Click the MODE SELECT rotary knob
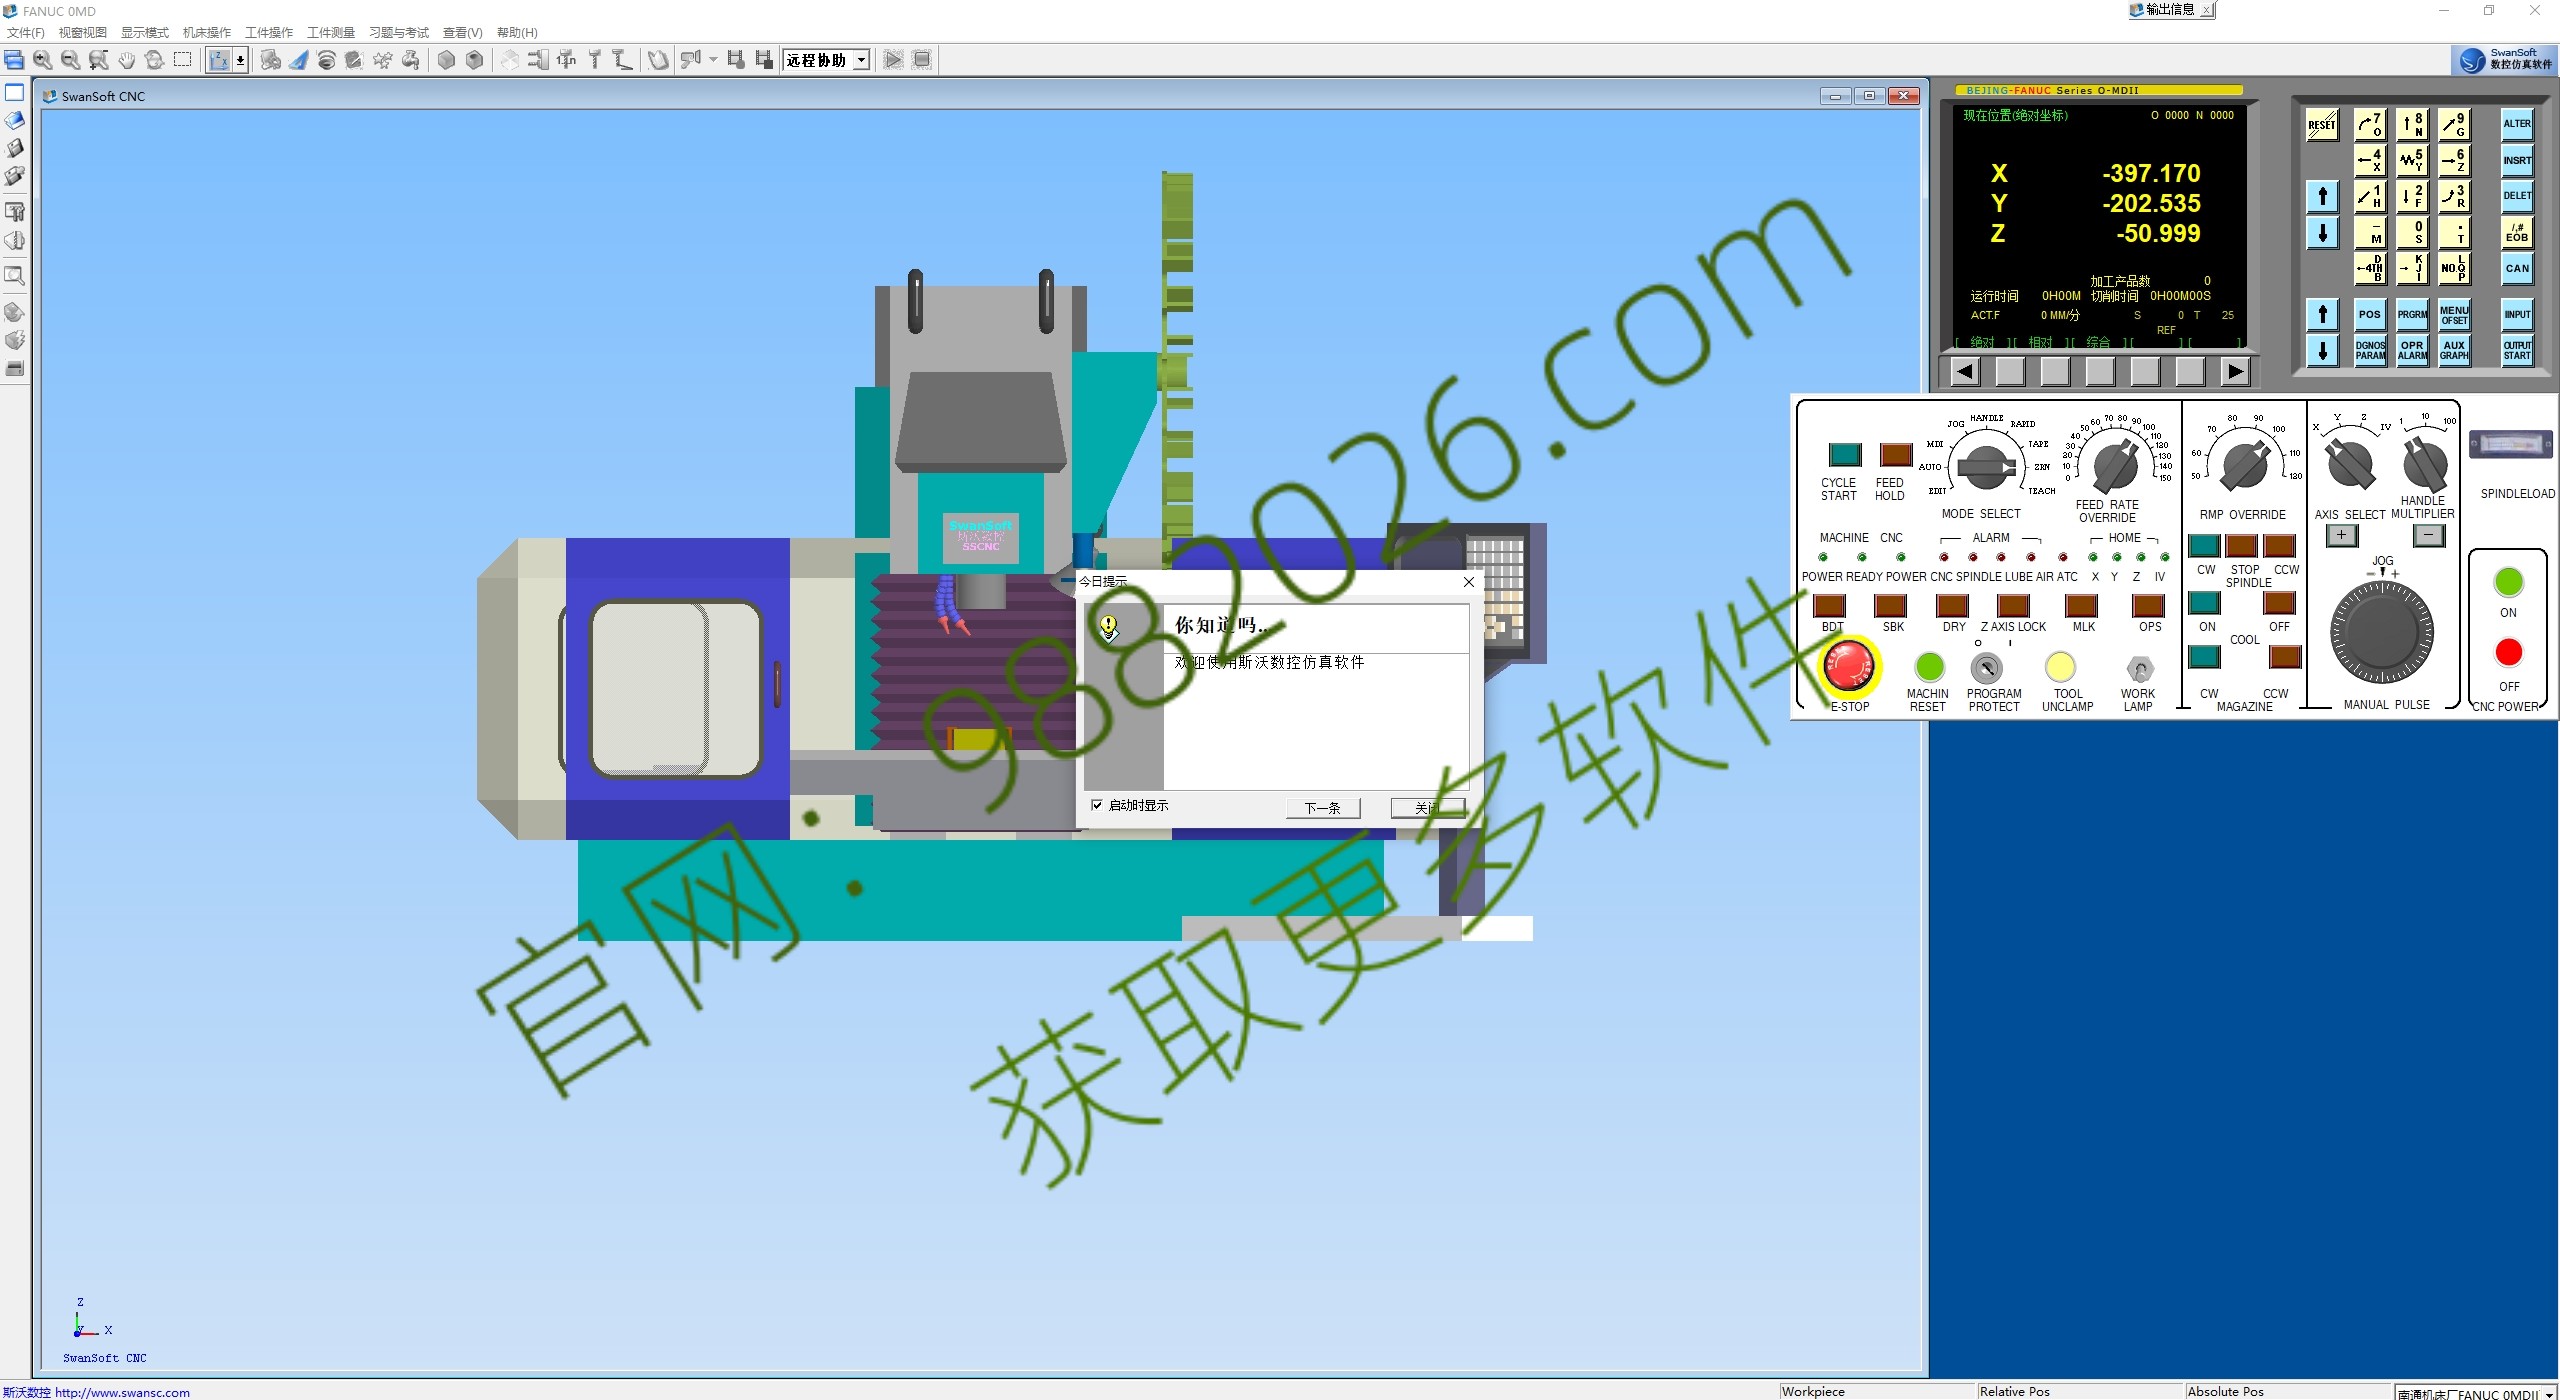Viewport: 2560px width, 1400px height. pos(1985,466)
